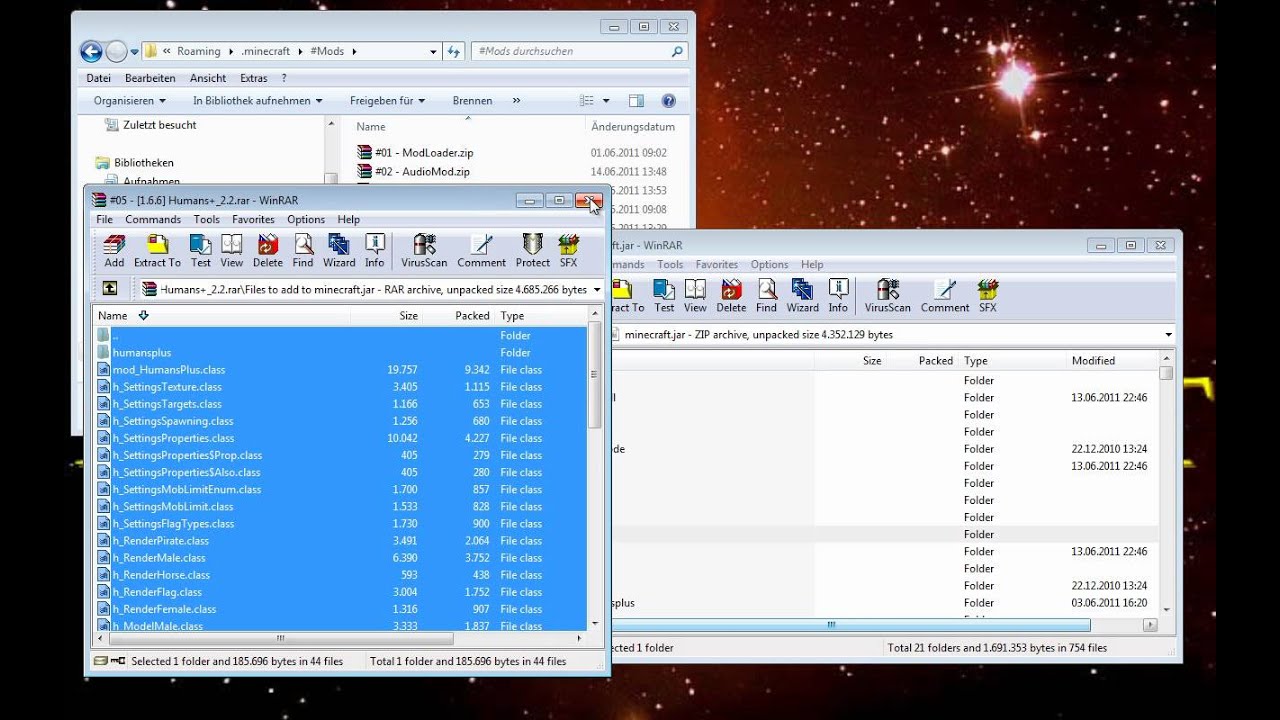The image size is (1280, 720).
Task: Click Test icon in minecraft.jar WinRAR window
Action: click(x=664, y=295)
